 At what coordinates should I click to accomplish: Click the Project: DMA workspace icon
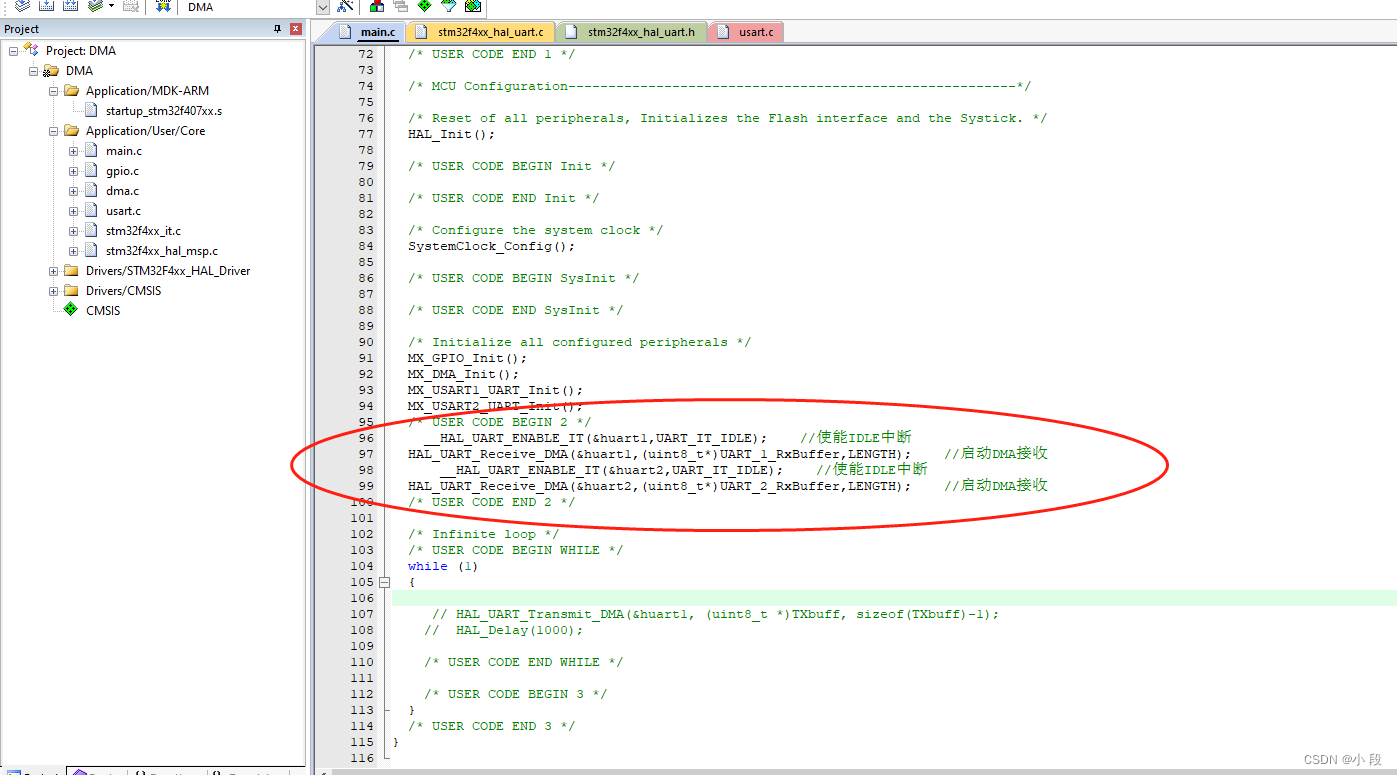click(x=31, y=50)
